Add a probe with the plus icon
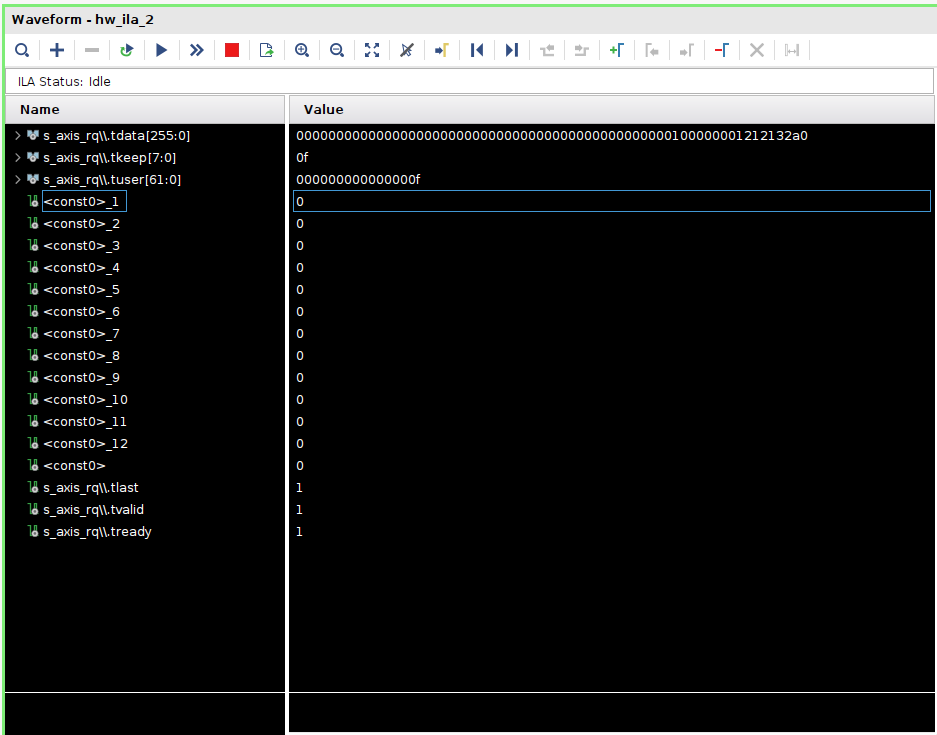This screenshot has height=735, width=937. click(x=57, y=50)
